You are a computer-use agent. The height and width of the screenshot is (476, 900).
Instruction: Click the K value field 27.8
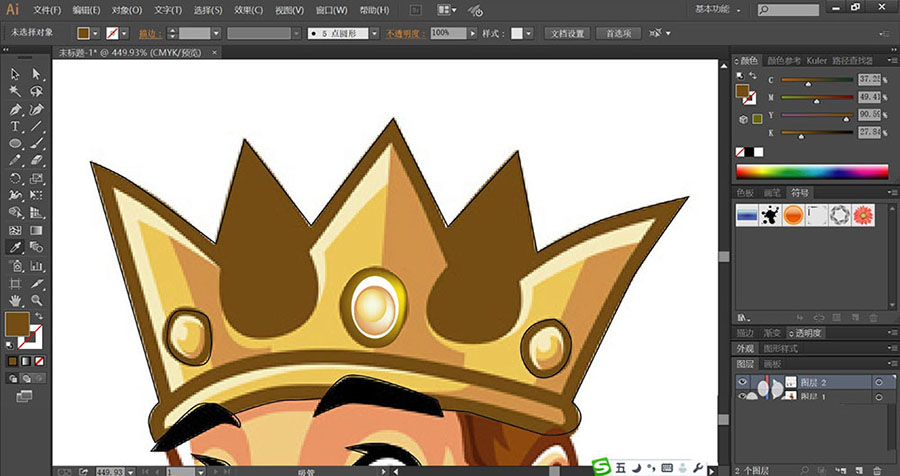click(x=869, y=133)
